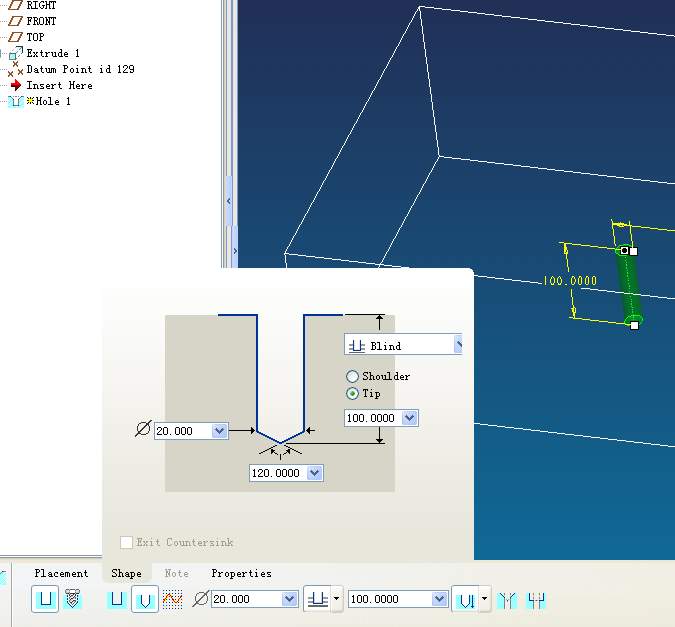Image resolution: width=675 pixels, height=627 pixels.
Task: Open the Blind depth type dropdown
Action: [x=458, y=344]
